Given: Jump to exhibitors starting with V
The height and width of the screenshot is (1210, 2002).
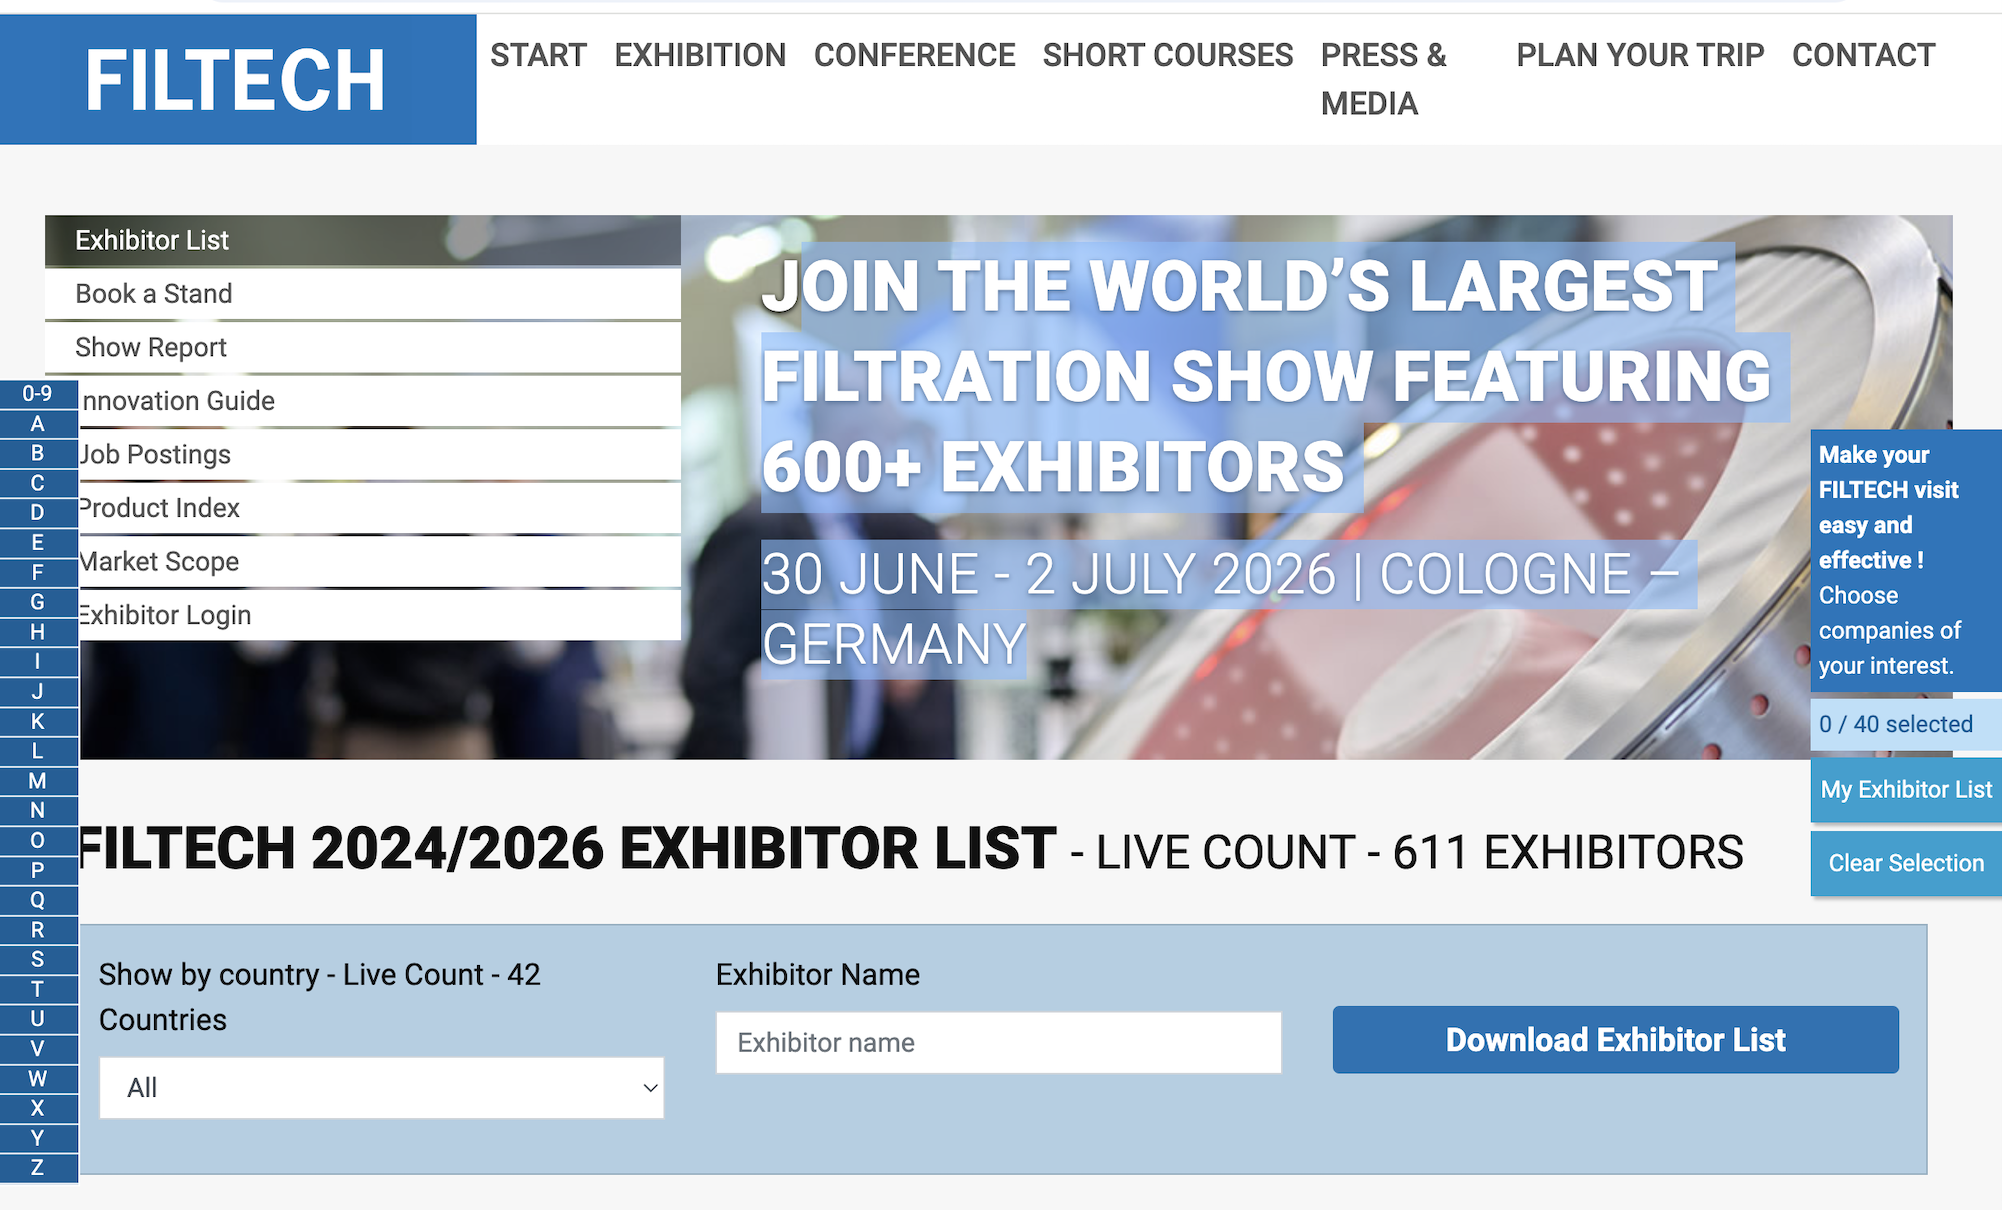Looking at the screenshot, I should [38, 1049].
